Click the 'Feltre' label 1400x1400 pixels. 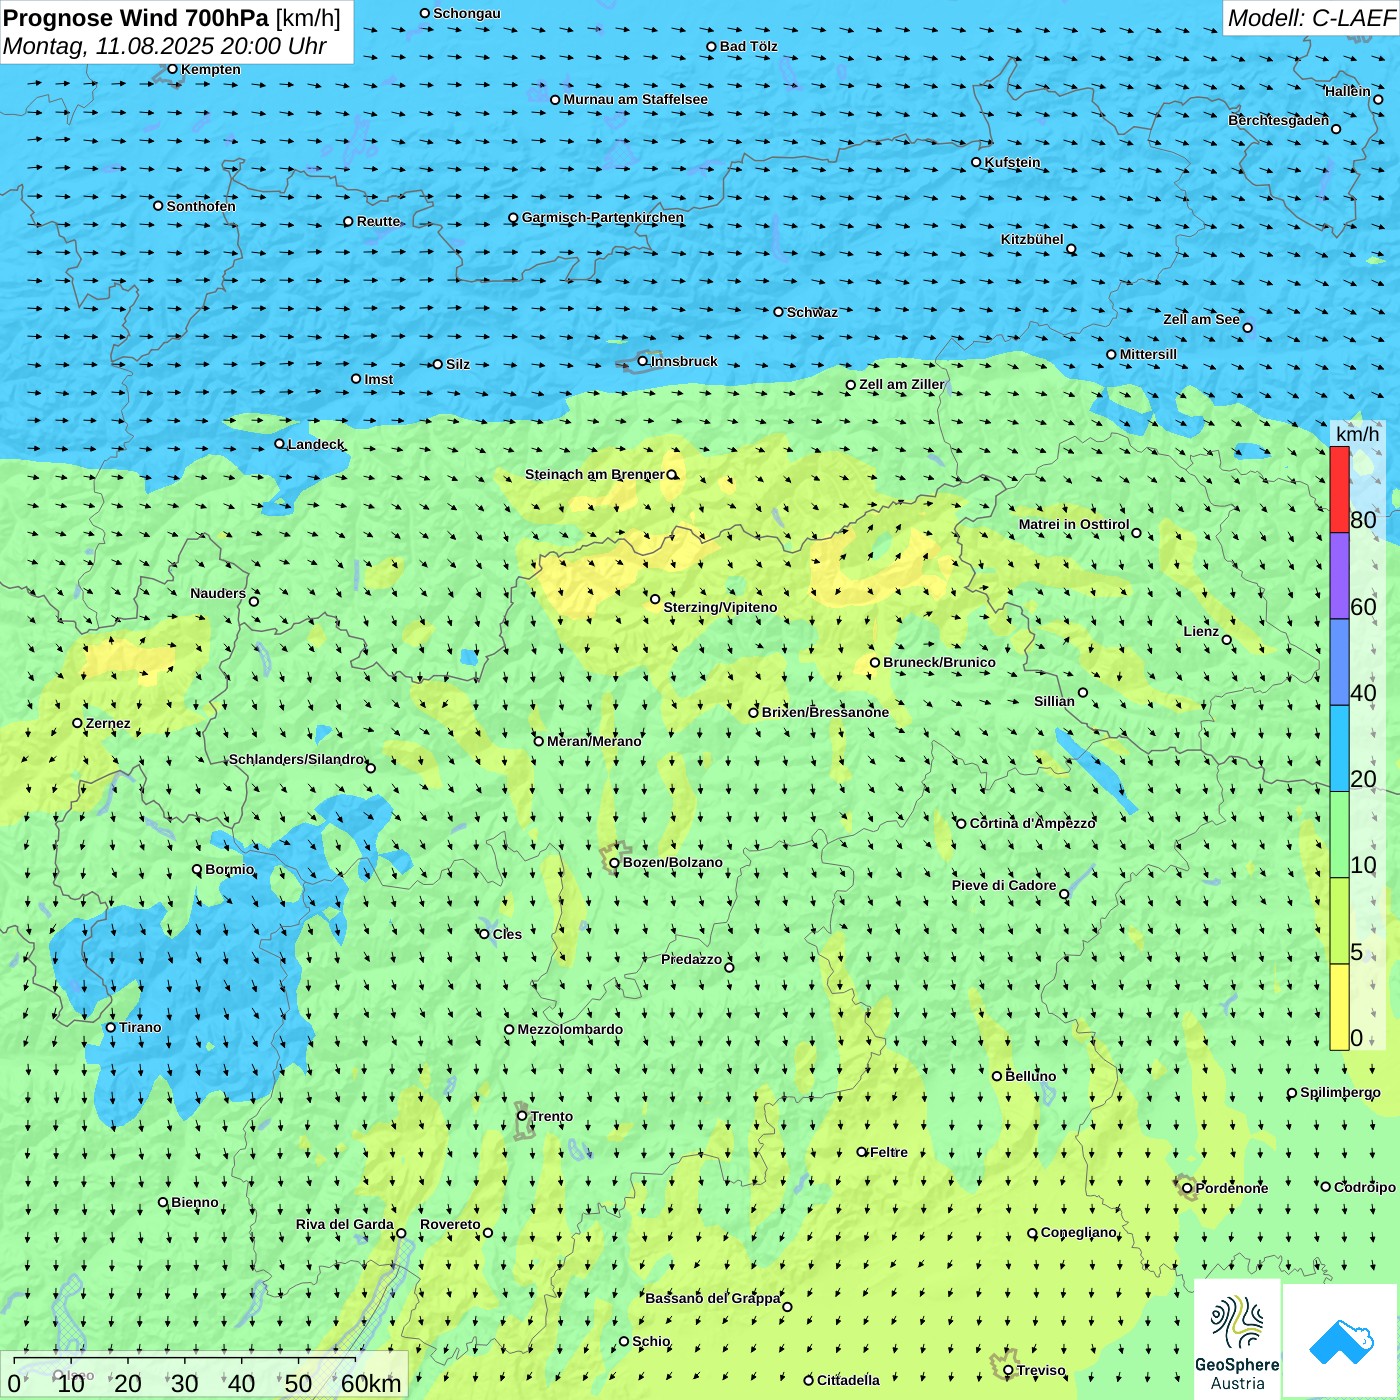coord(889,1152)
